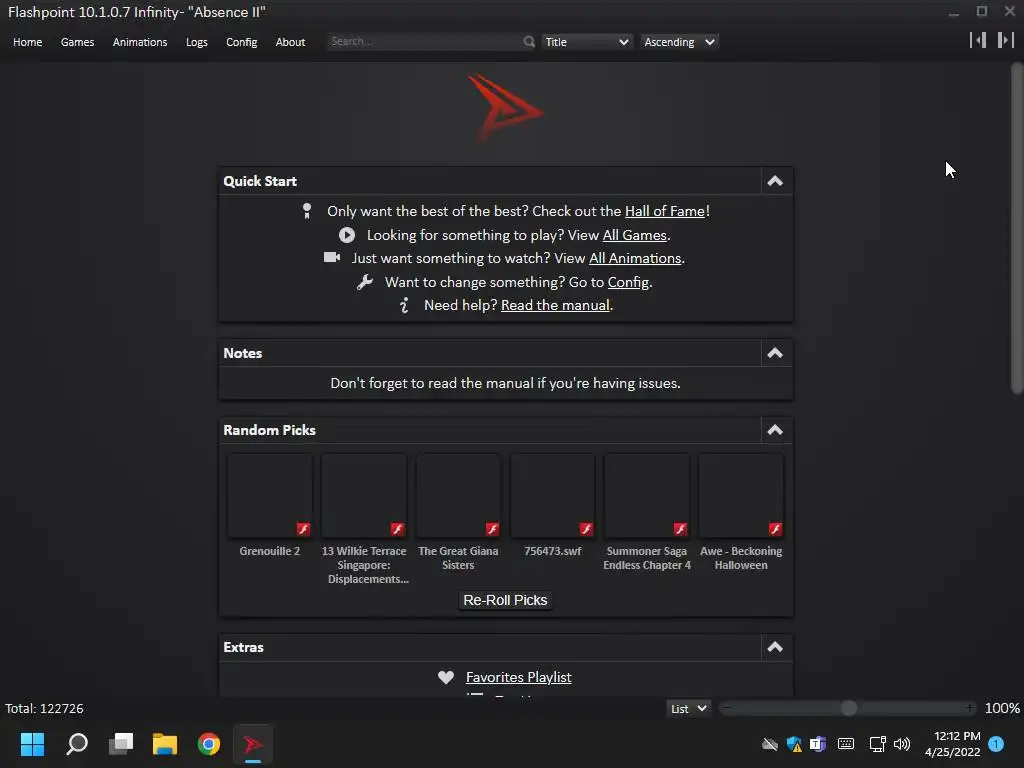The height and width of the screenshot is (768, 1024).
Task: Open File Explorer from taskbar
Action: [x=165, y=744]
